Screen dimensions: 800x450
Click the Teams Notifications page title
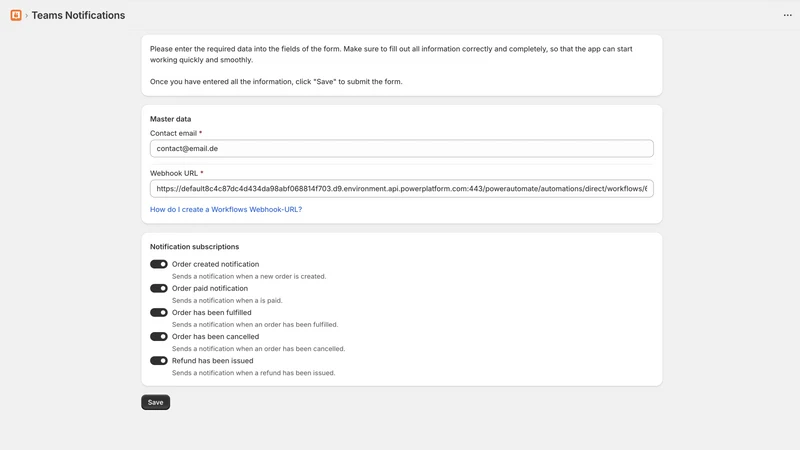(x=78, y=15)
